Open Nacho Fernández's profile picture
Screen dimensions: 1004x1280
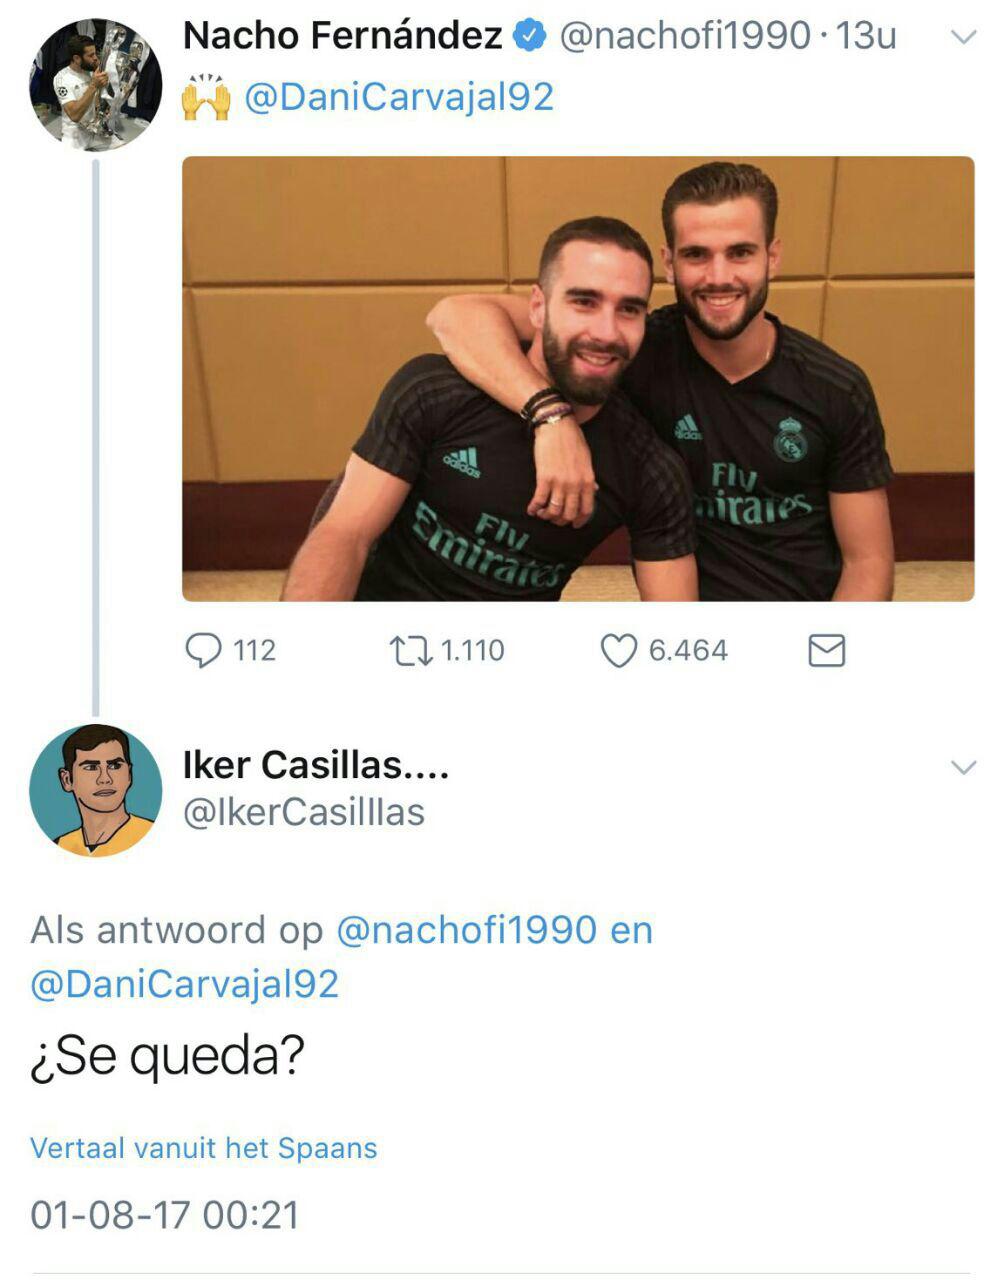[x=96, y=85]
